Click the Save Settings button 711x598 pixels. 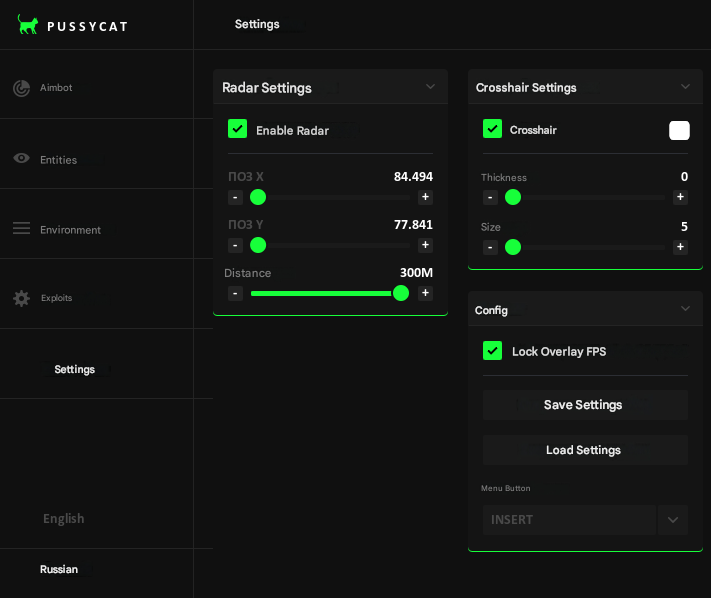pyautogui.click(x=585, y=405)
